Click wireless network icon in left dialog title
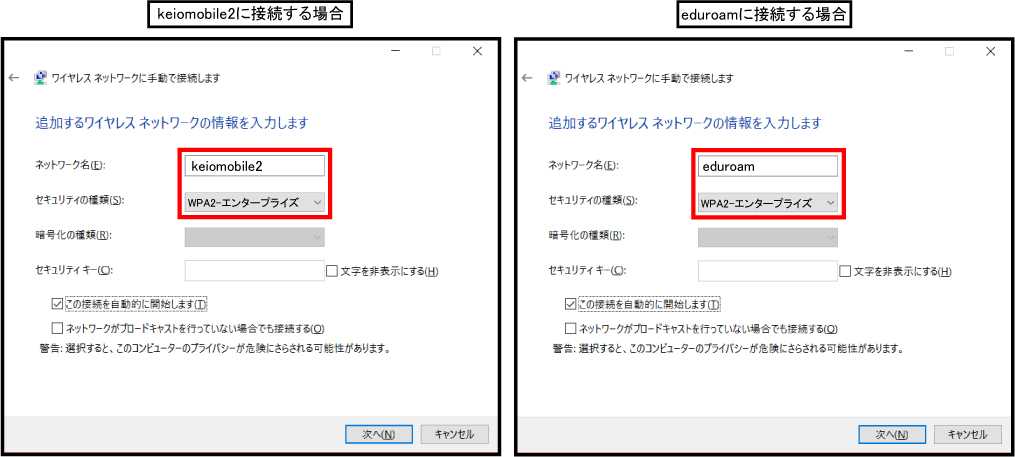The width and height of the screenshot is (1015, 457). pos(41,77)
